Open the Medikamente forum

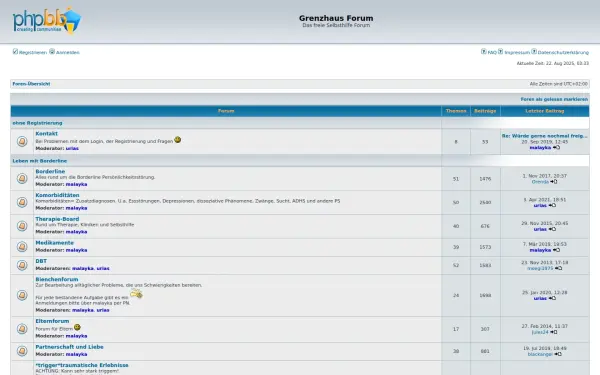(x=55, y=243)
